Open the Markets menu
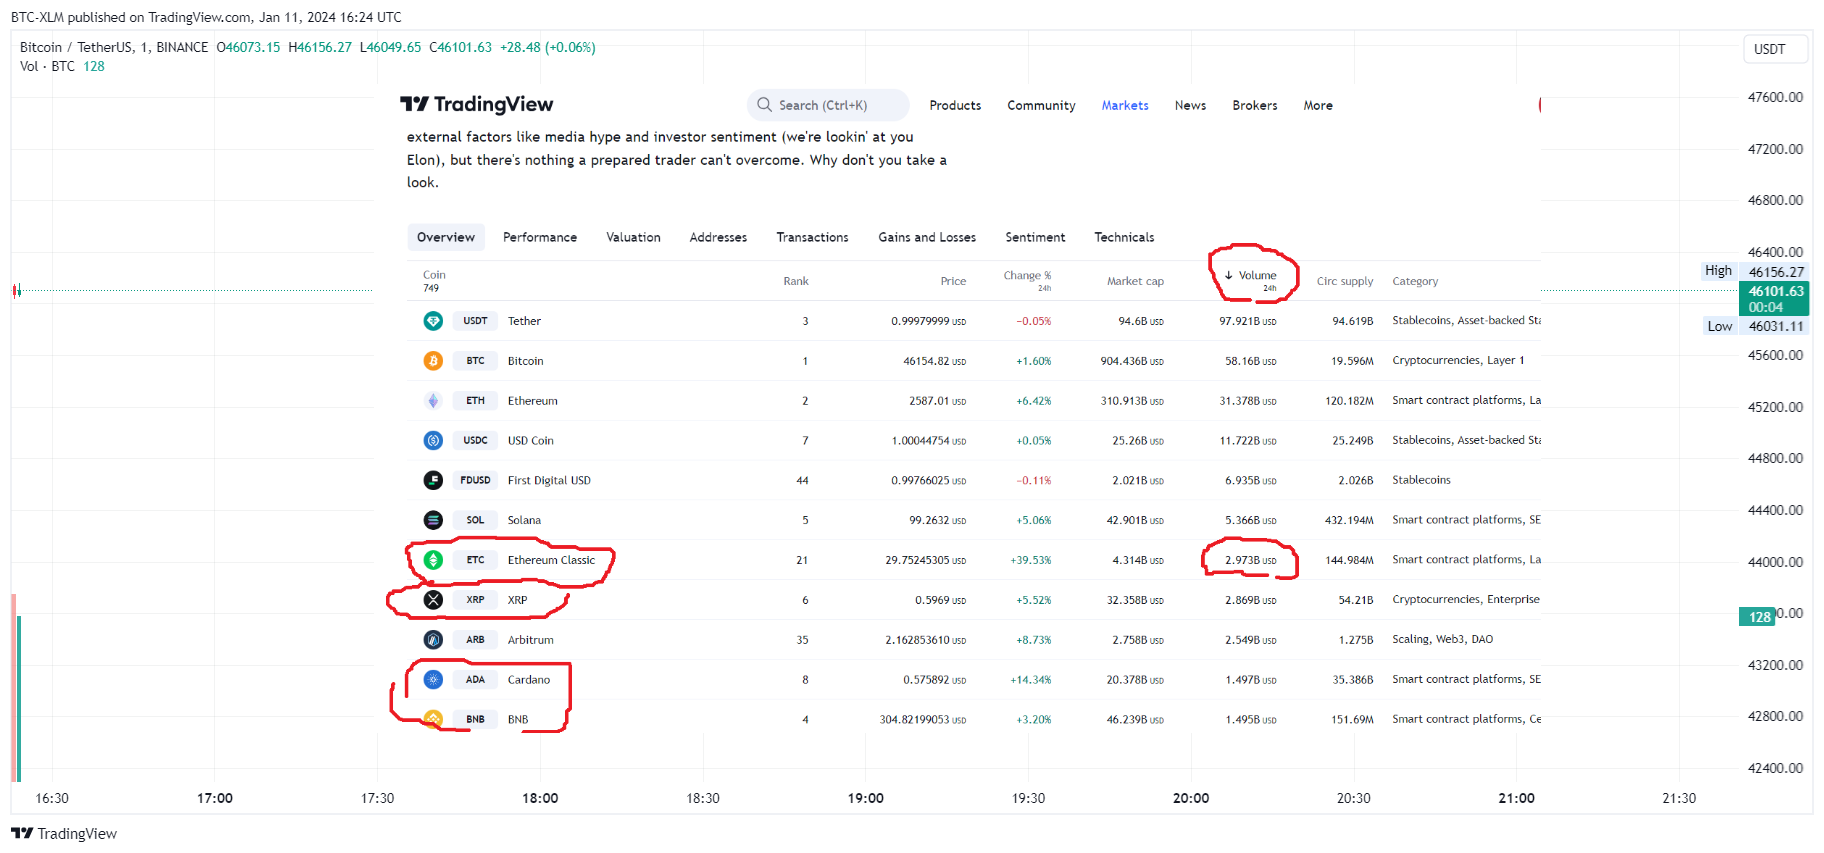This screenshot has height=853, width=1824. [x=1125, y=105]
